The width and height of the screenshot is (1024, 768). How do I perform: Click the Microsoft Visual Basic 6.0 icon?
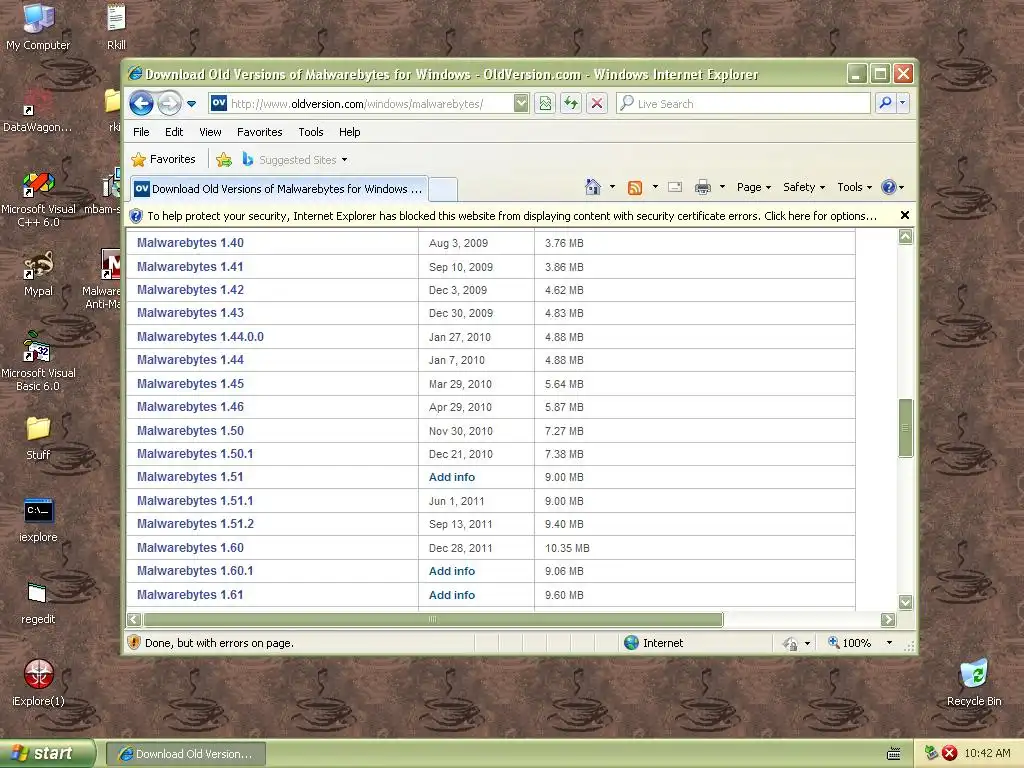(x=38, y=362)
